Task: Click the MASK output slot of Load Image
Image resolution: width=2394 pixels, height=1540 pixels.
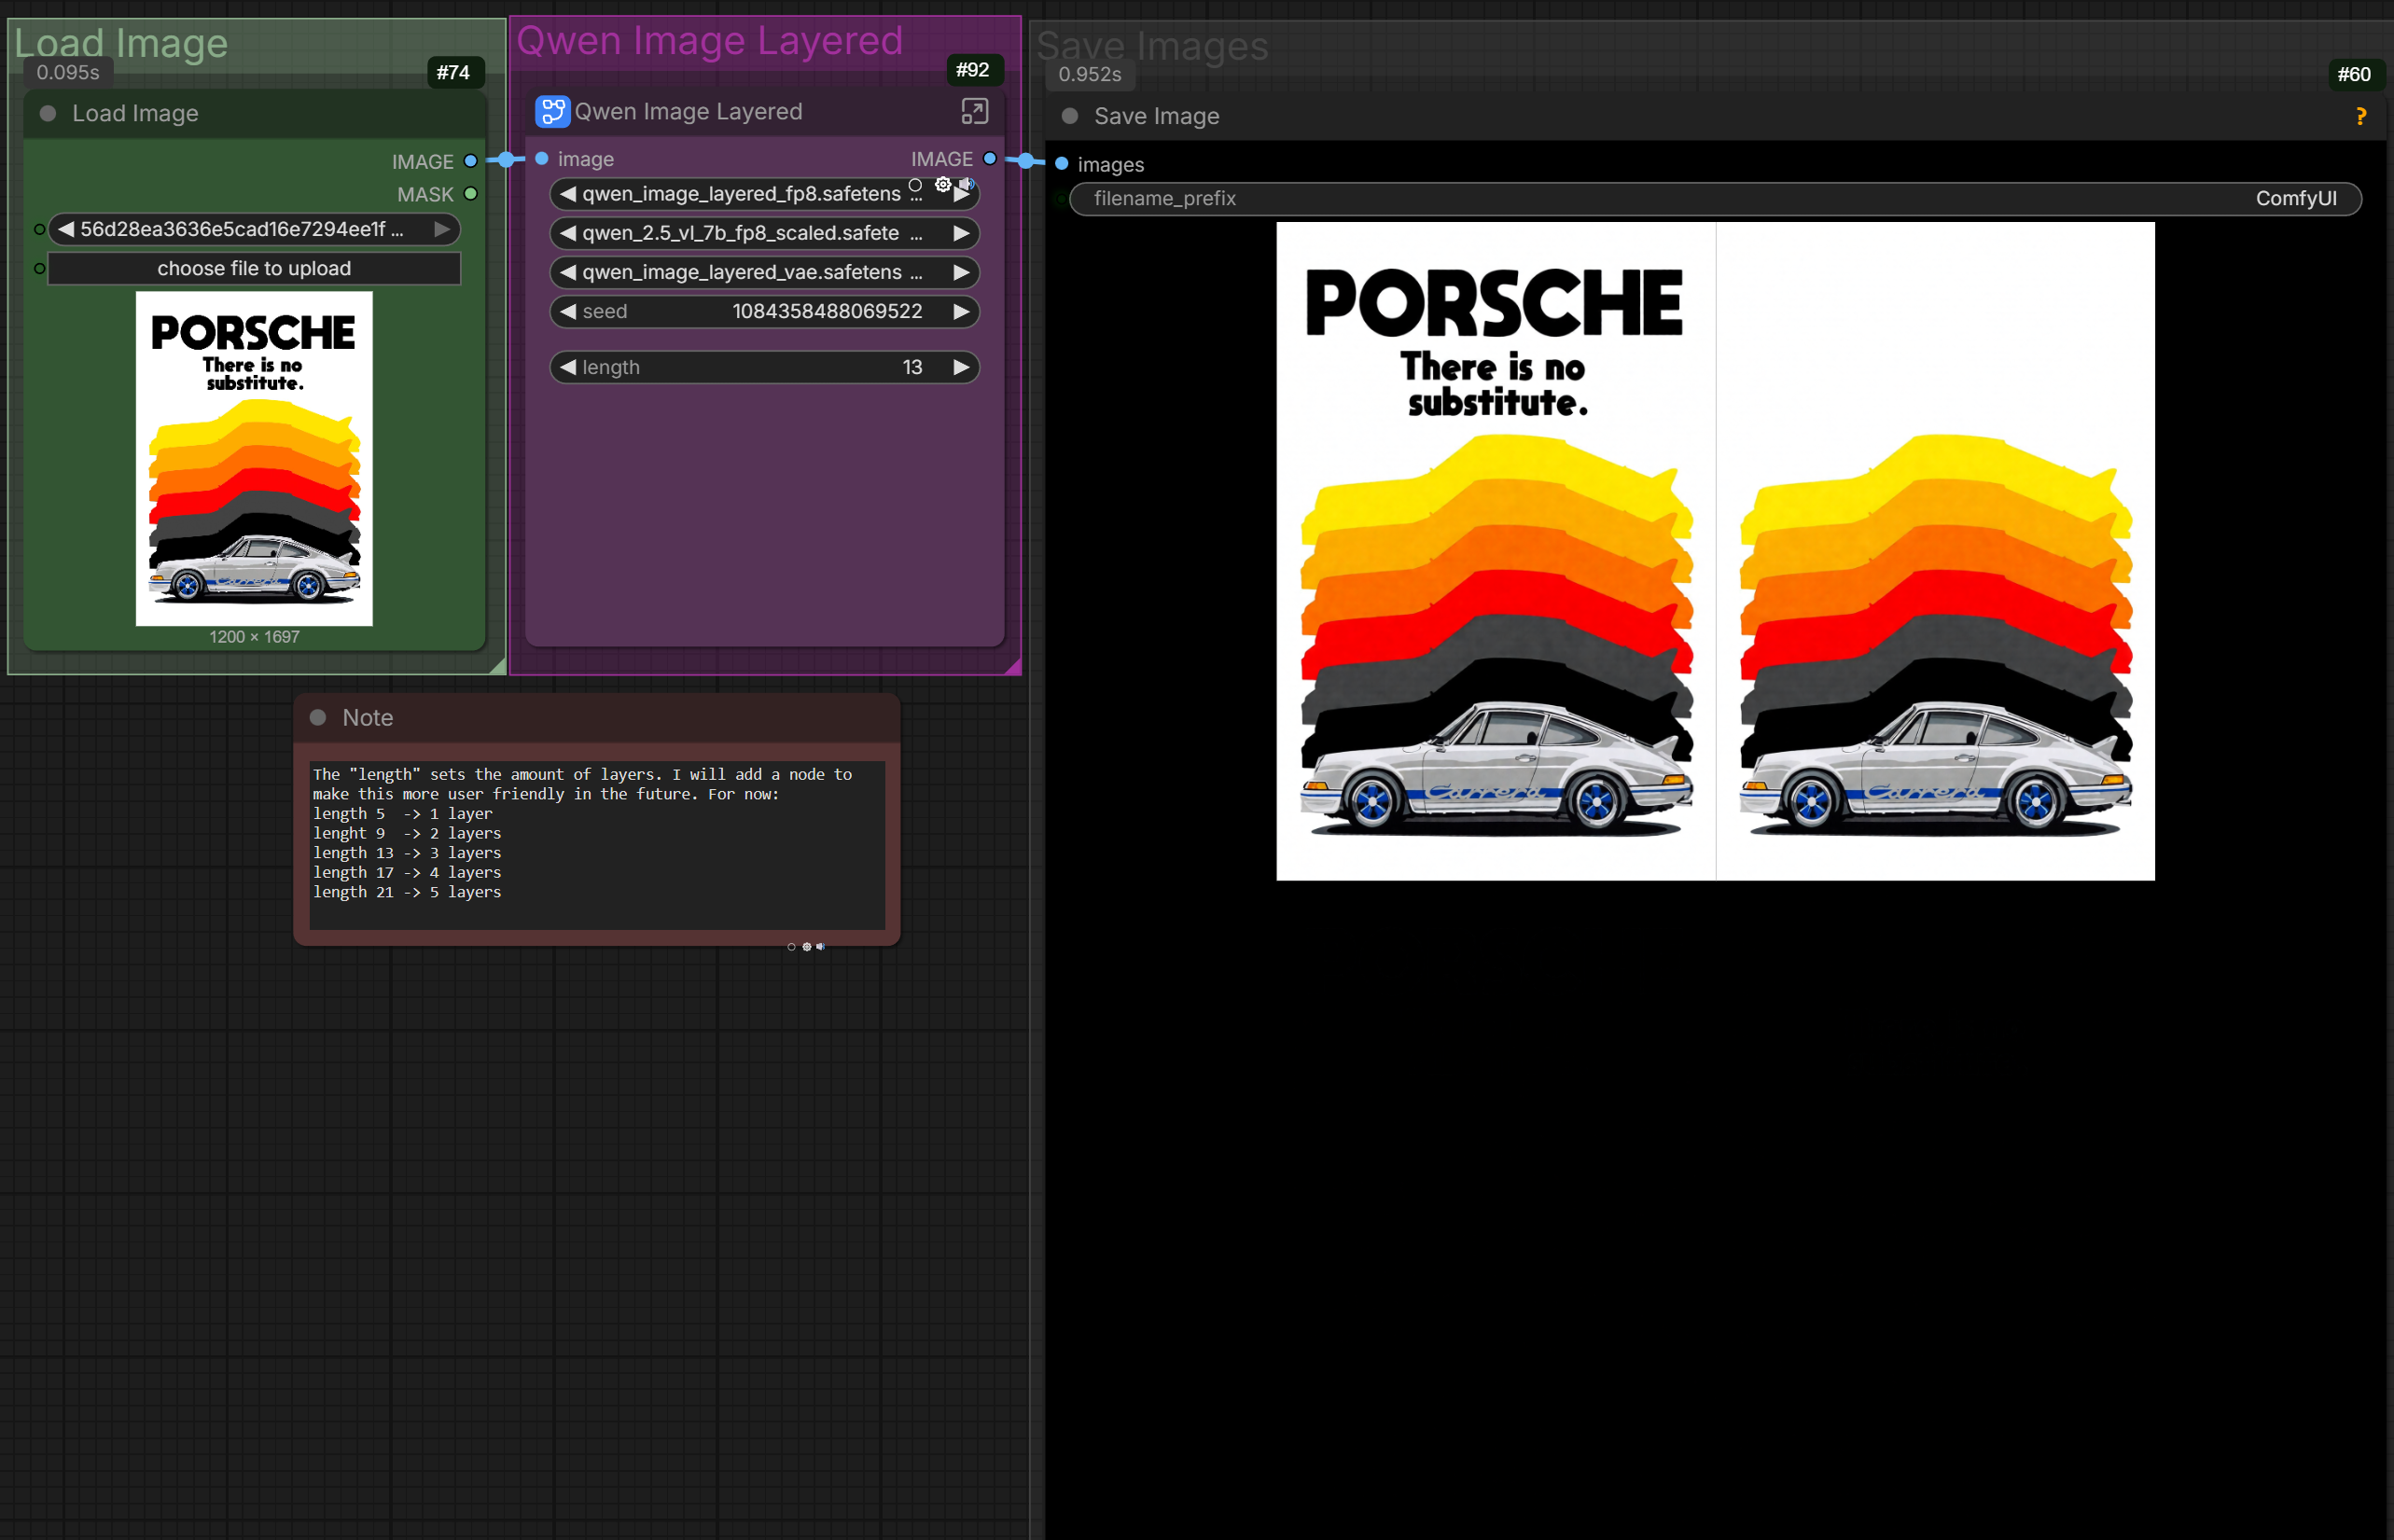Action: (x=470, y=194)
